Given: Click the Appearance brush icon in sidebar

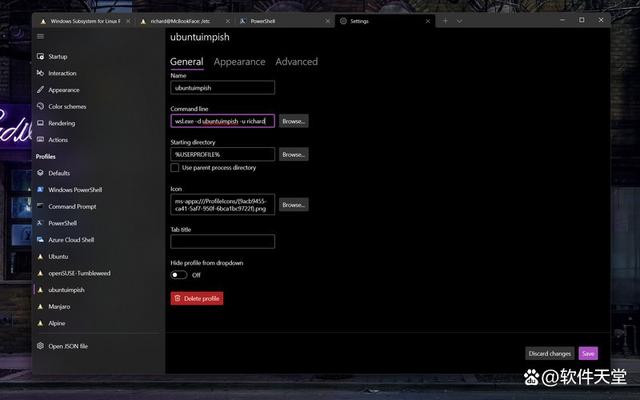Looking at the screenshot, I should (x=40, y=90).
